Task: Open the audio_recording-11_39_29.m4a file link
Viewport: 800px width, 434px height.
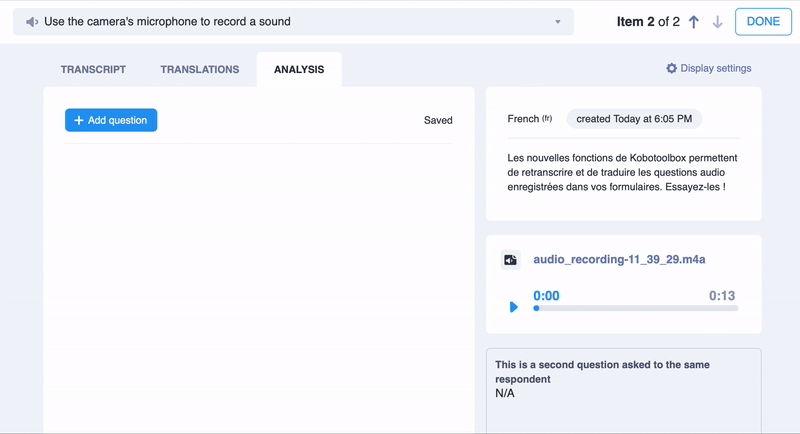Action: pos(620,260)
